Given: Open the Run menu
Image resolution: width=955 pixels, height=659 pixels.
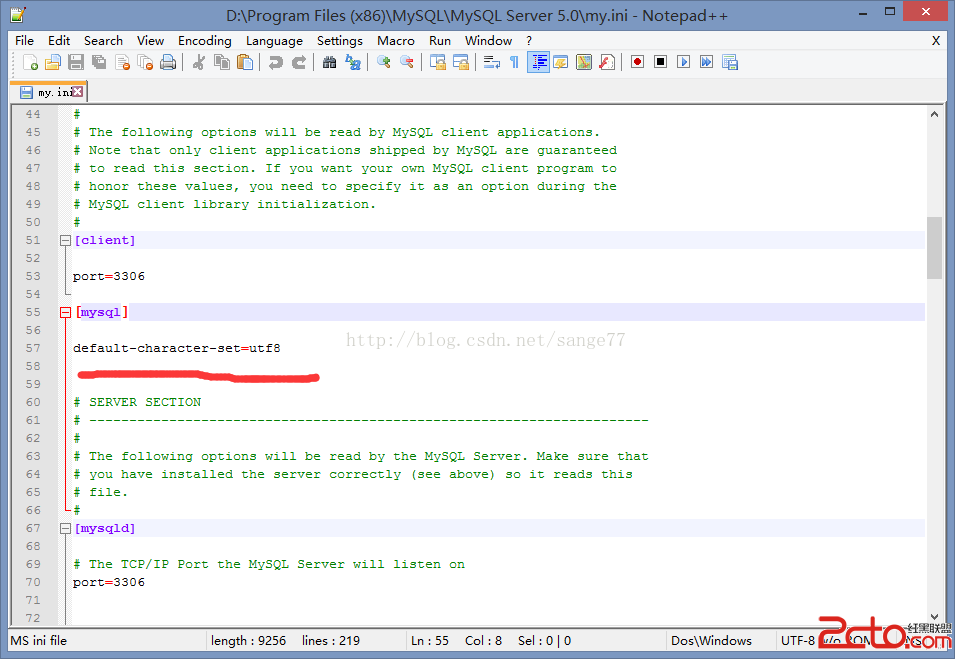Looking at the screenshot, I should pyautogui.click(x=440, y=41).
